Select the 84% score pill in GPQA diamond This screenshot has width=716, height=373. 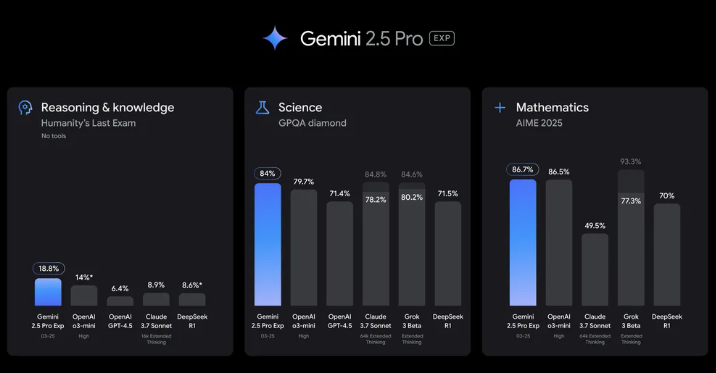267,173
